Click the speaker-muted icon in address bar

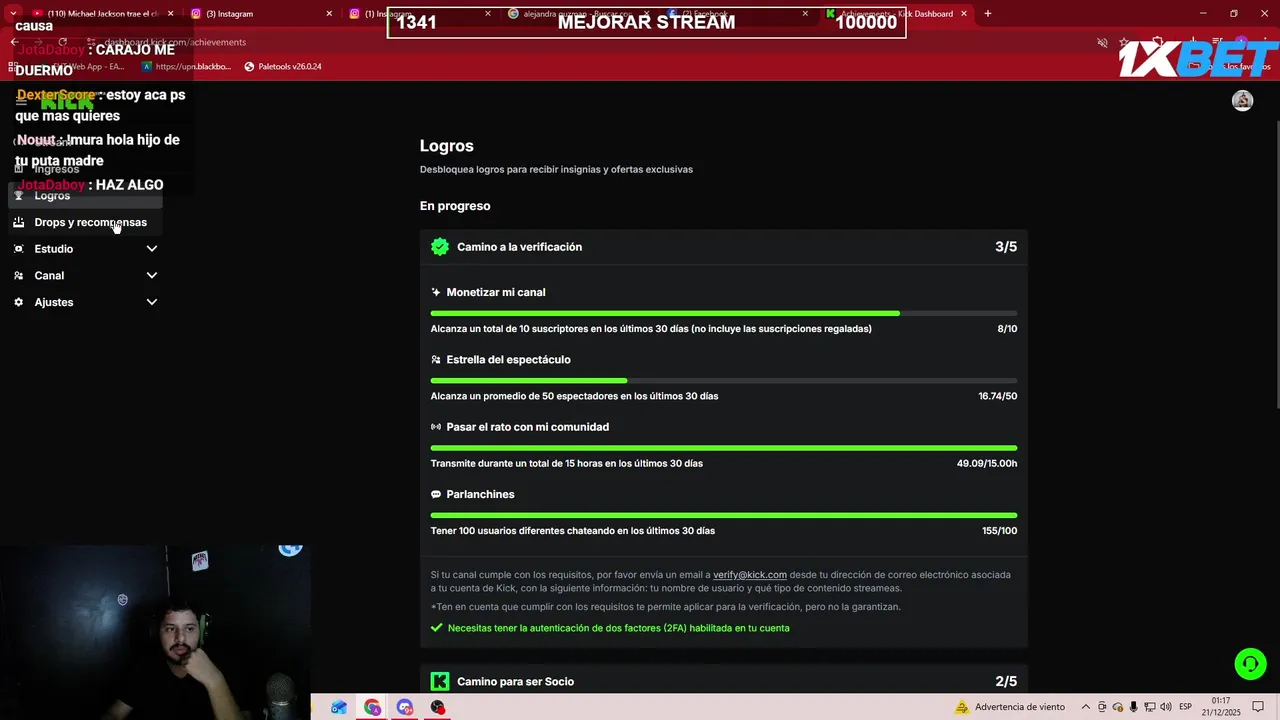click(x=1102, y=42)
